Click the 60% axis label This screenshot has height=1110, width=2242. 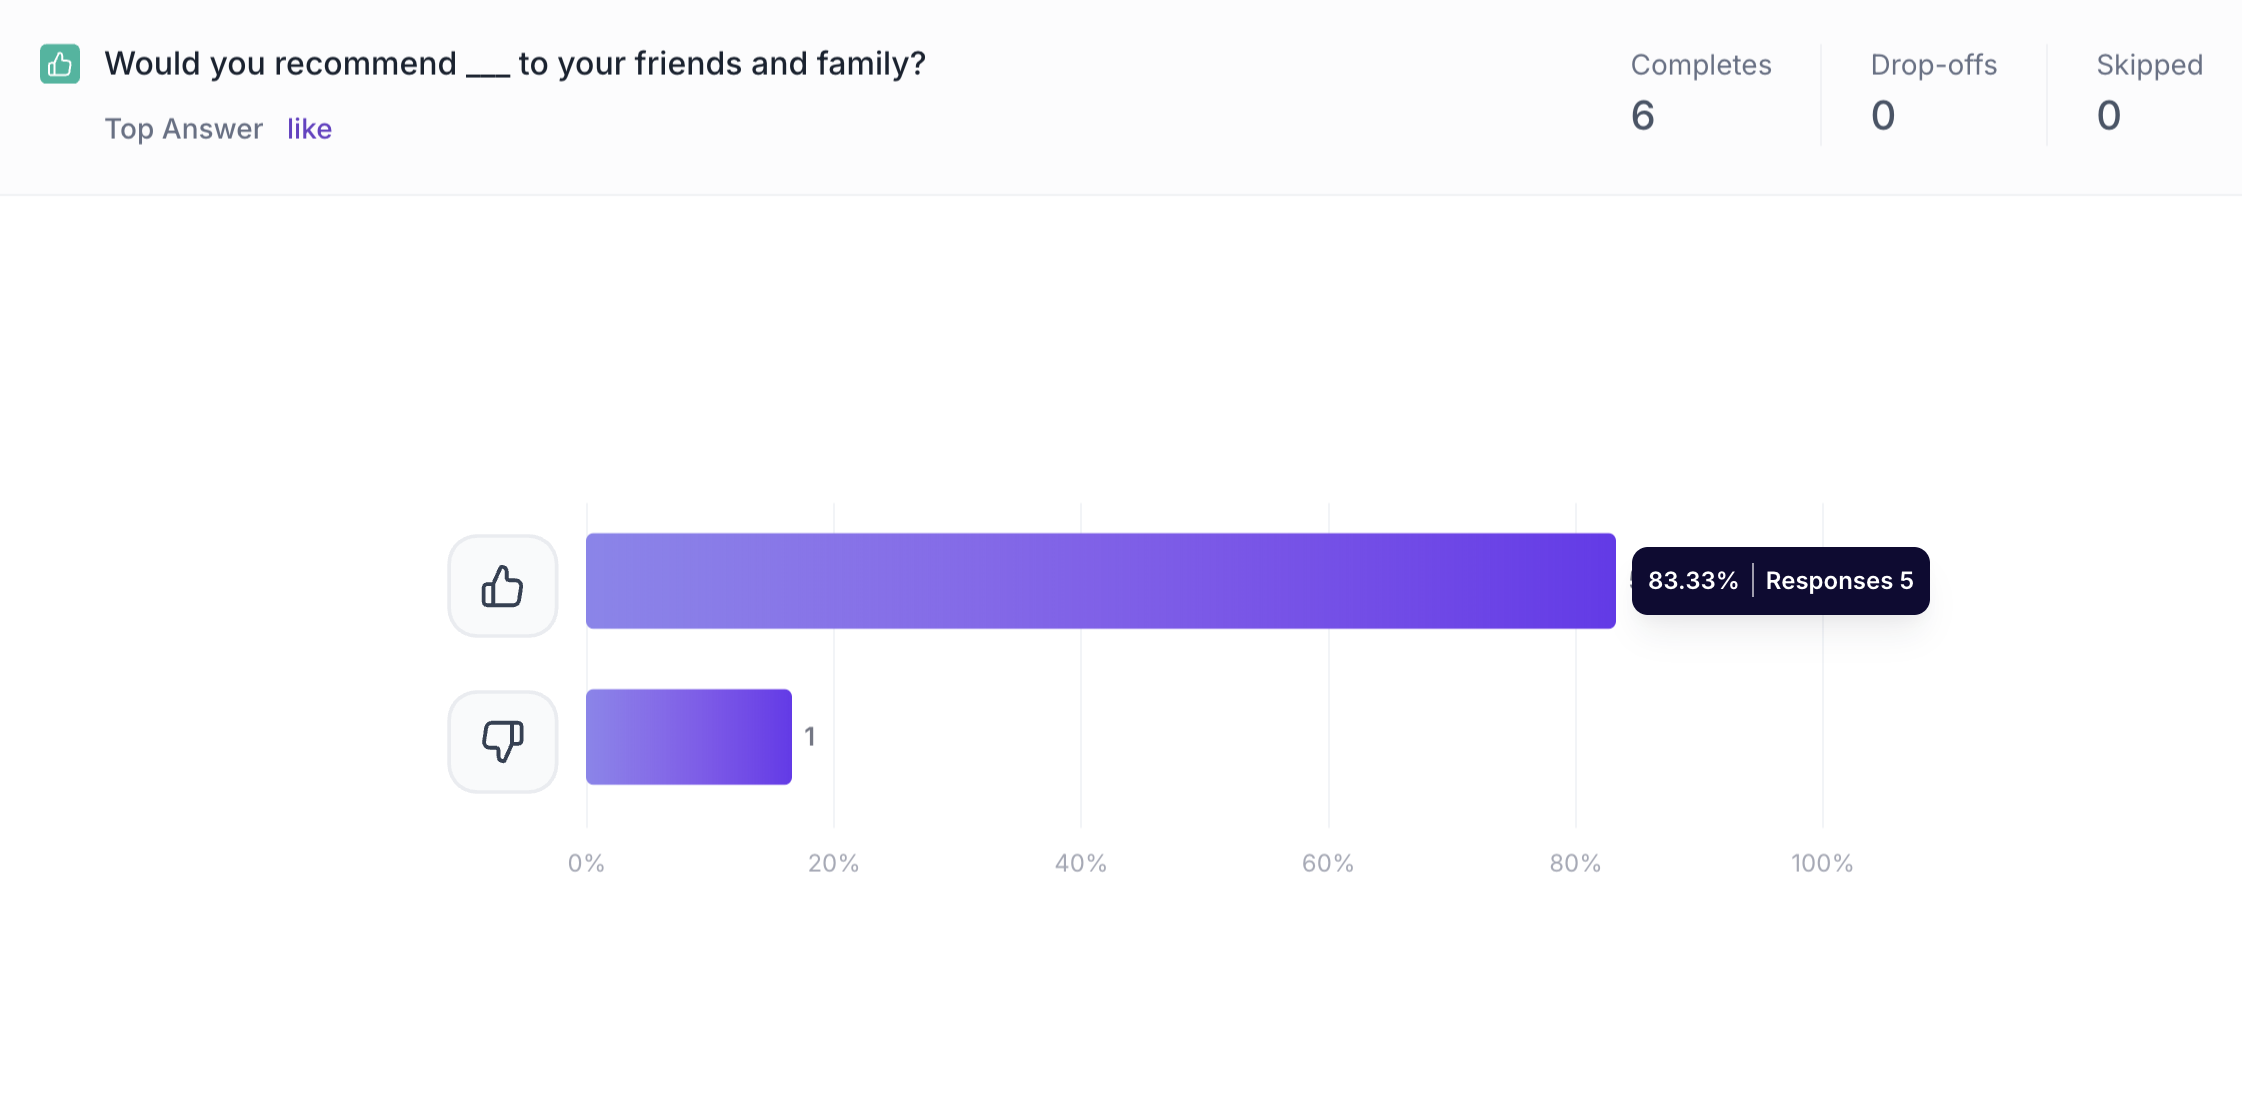1327,863
